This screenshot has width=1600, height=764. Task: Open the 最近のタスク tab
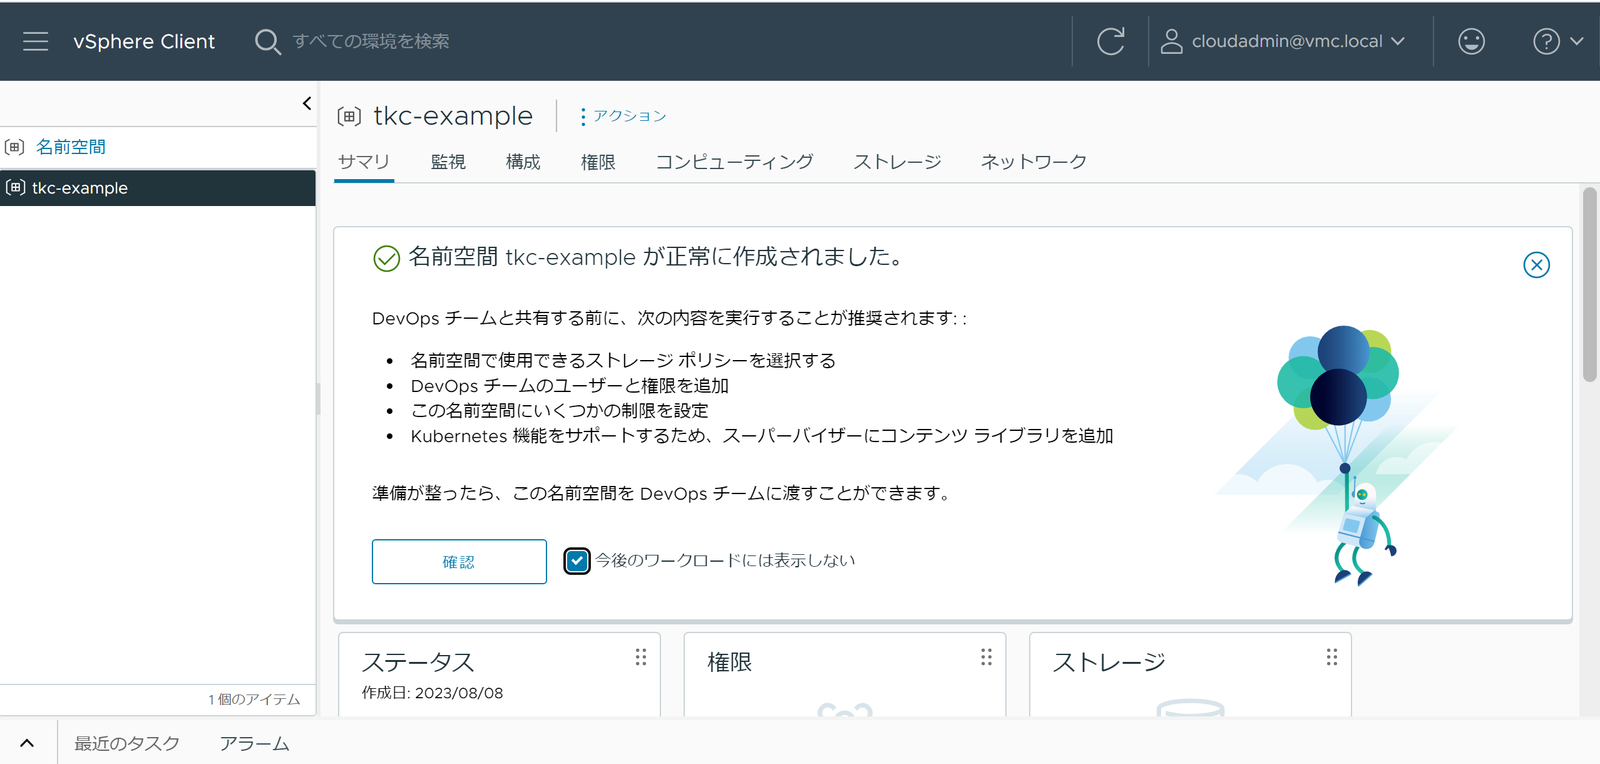click(127, 744)
